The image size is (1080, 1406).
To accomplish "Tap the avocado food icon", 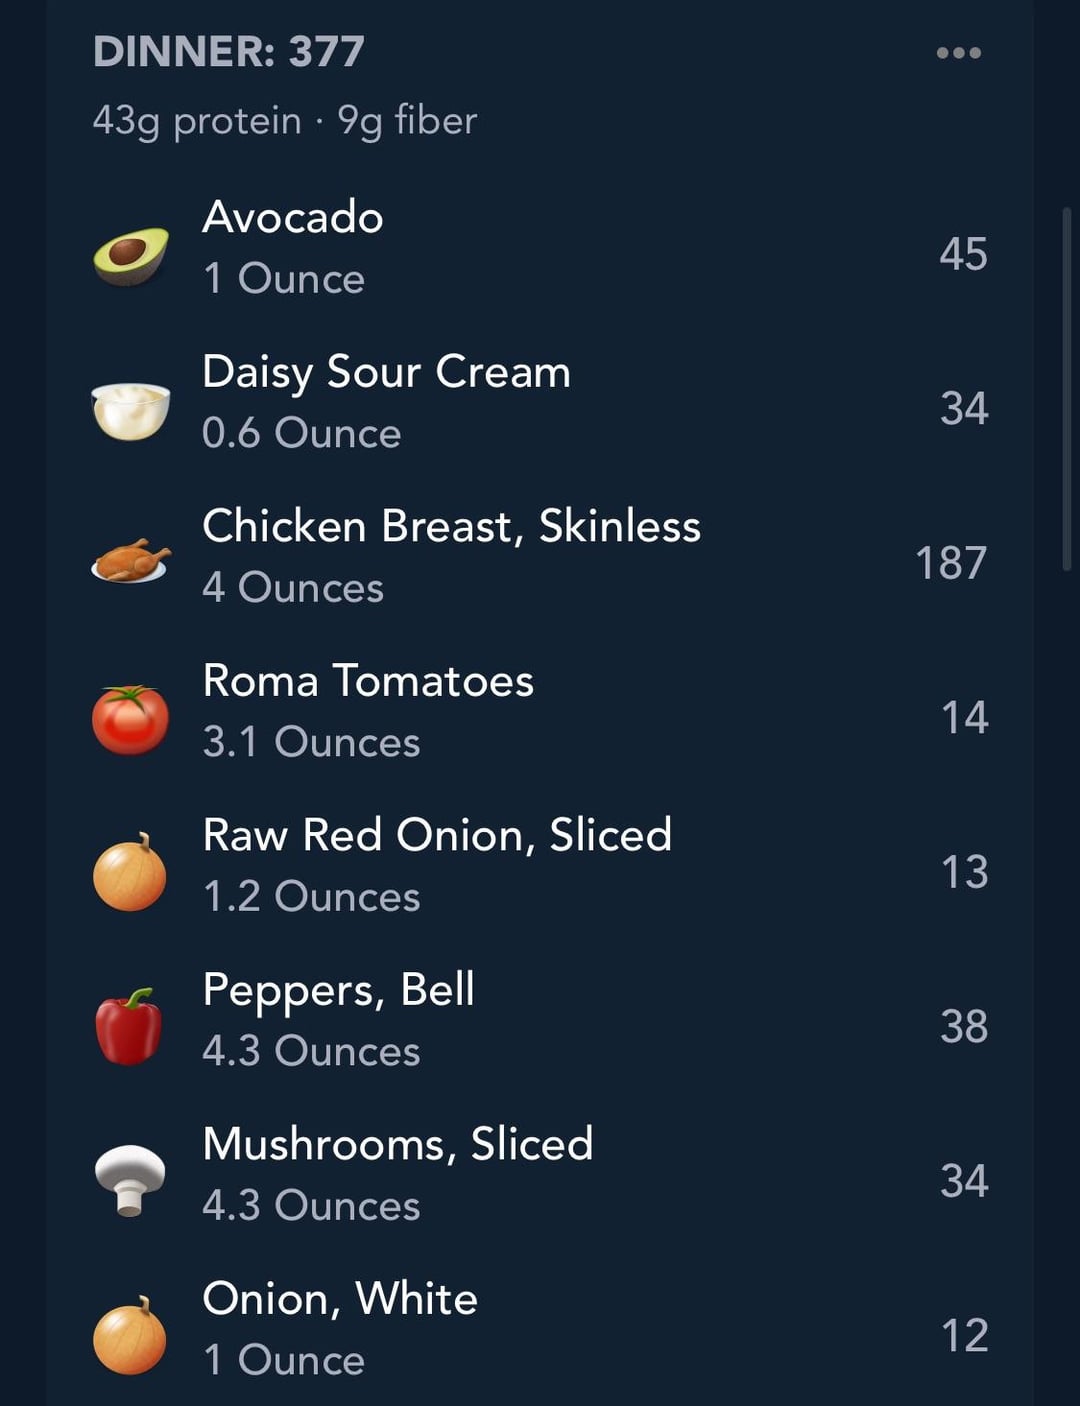I will (131, 255).
